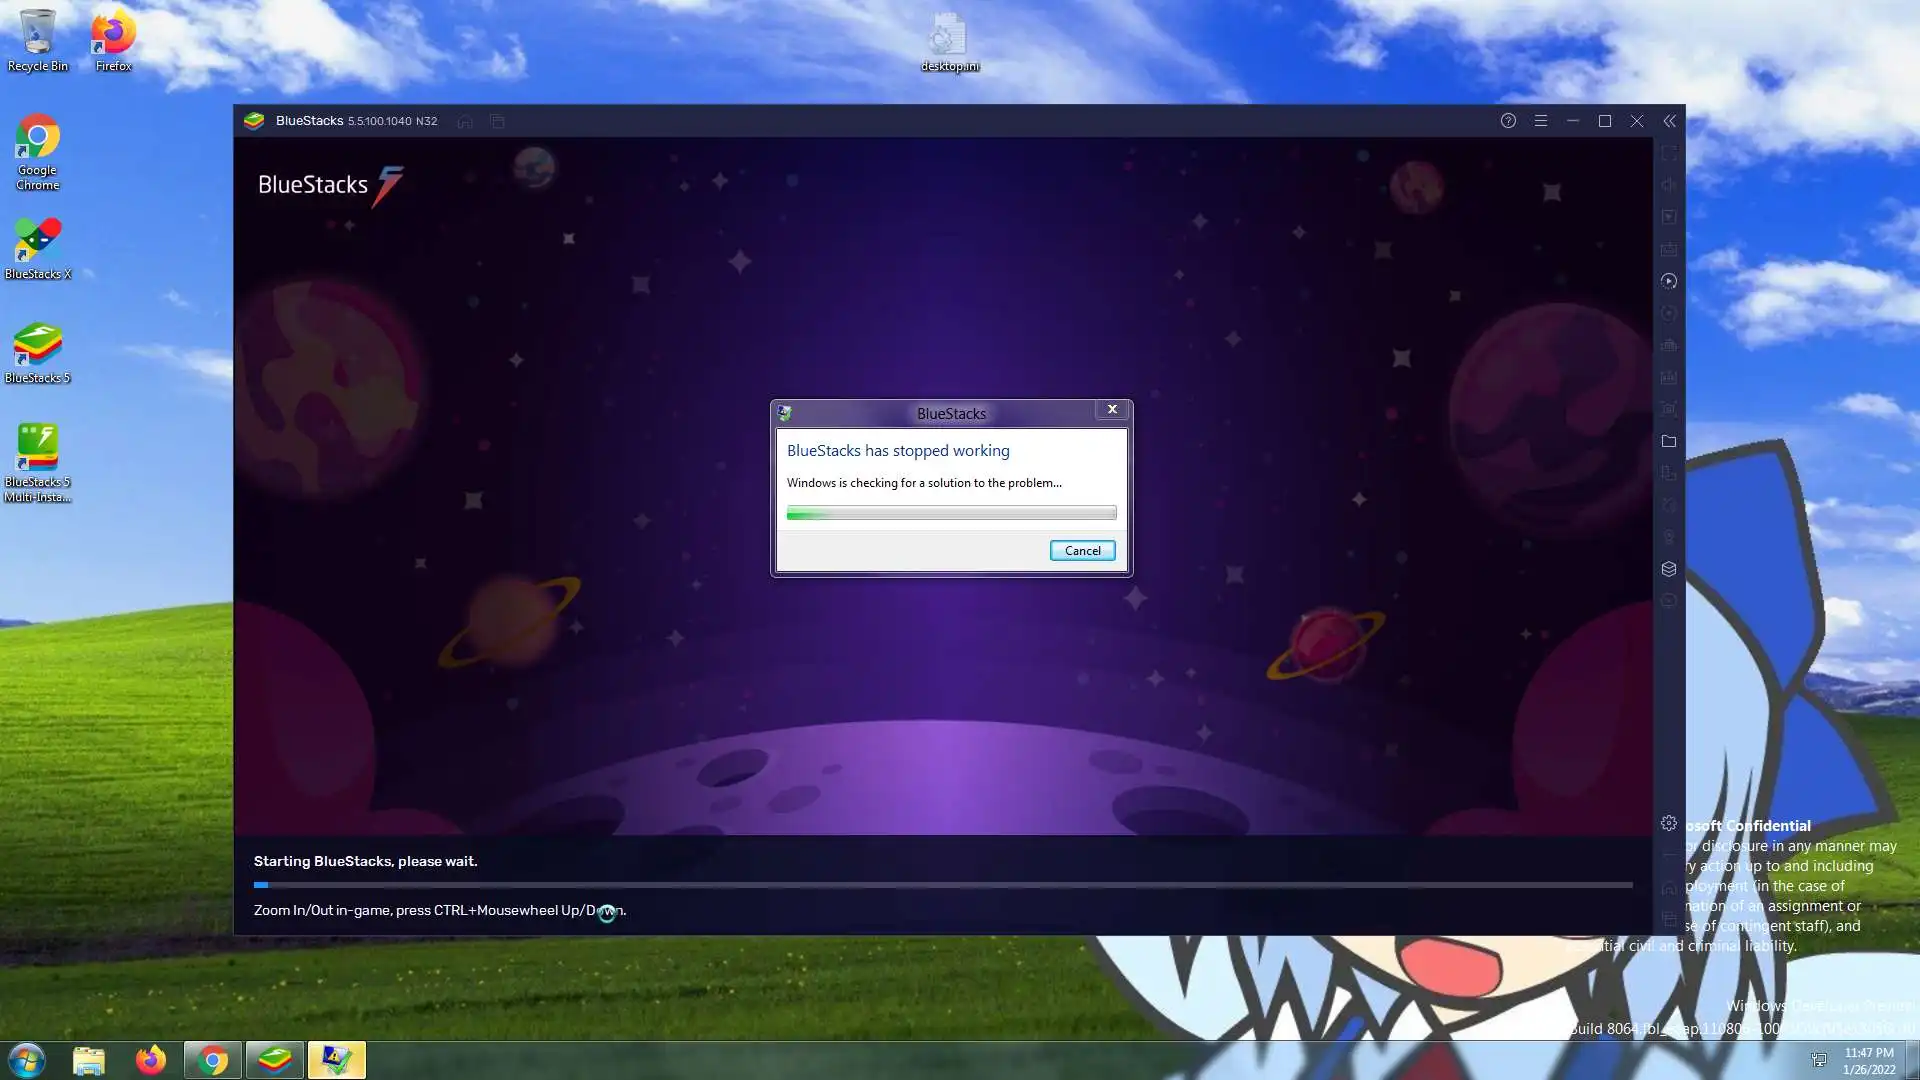Open BlueStacks settings gear icon
1920x1080 pixels.
tap(1668, 823)
